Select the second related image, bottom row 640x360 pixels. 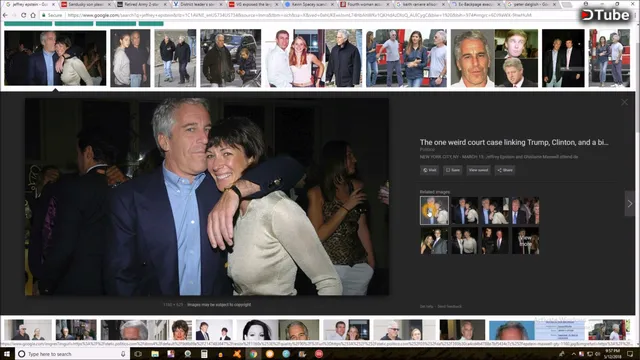[464, 241]
